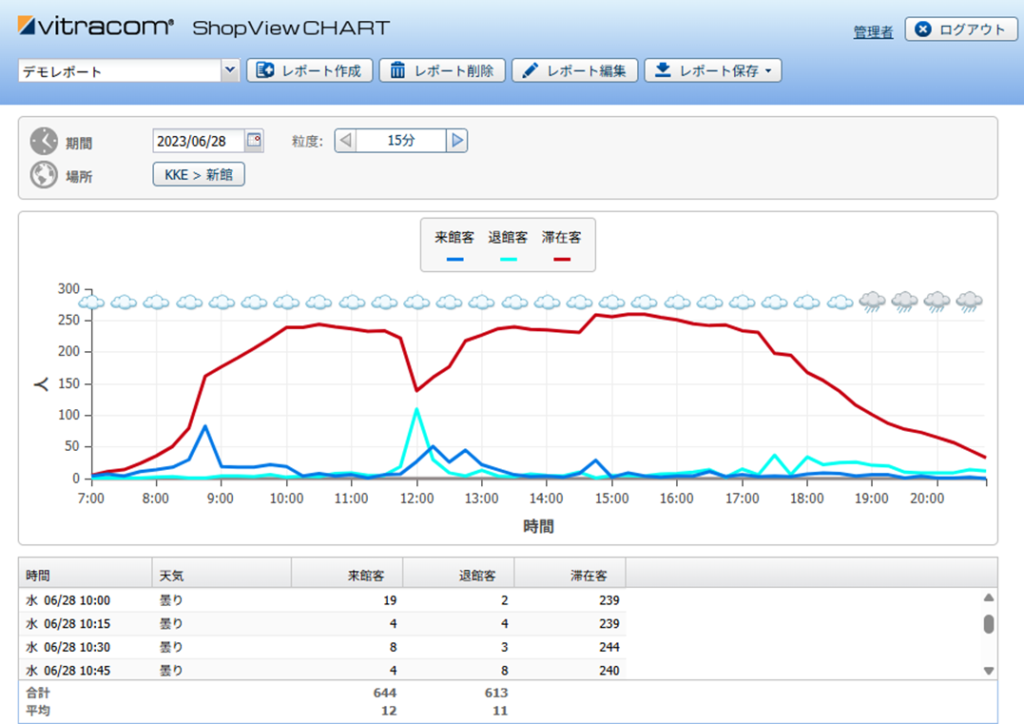Image resolution: width=1024 pixels, height=724 pixels.
Task: Open the KKE > 新館 location selector
Action: (198, 175)
